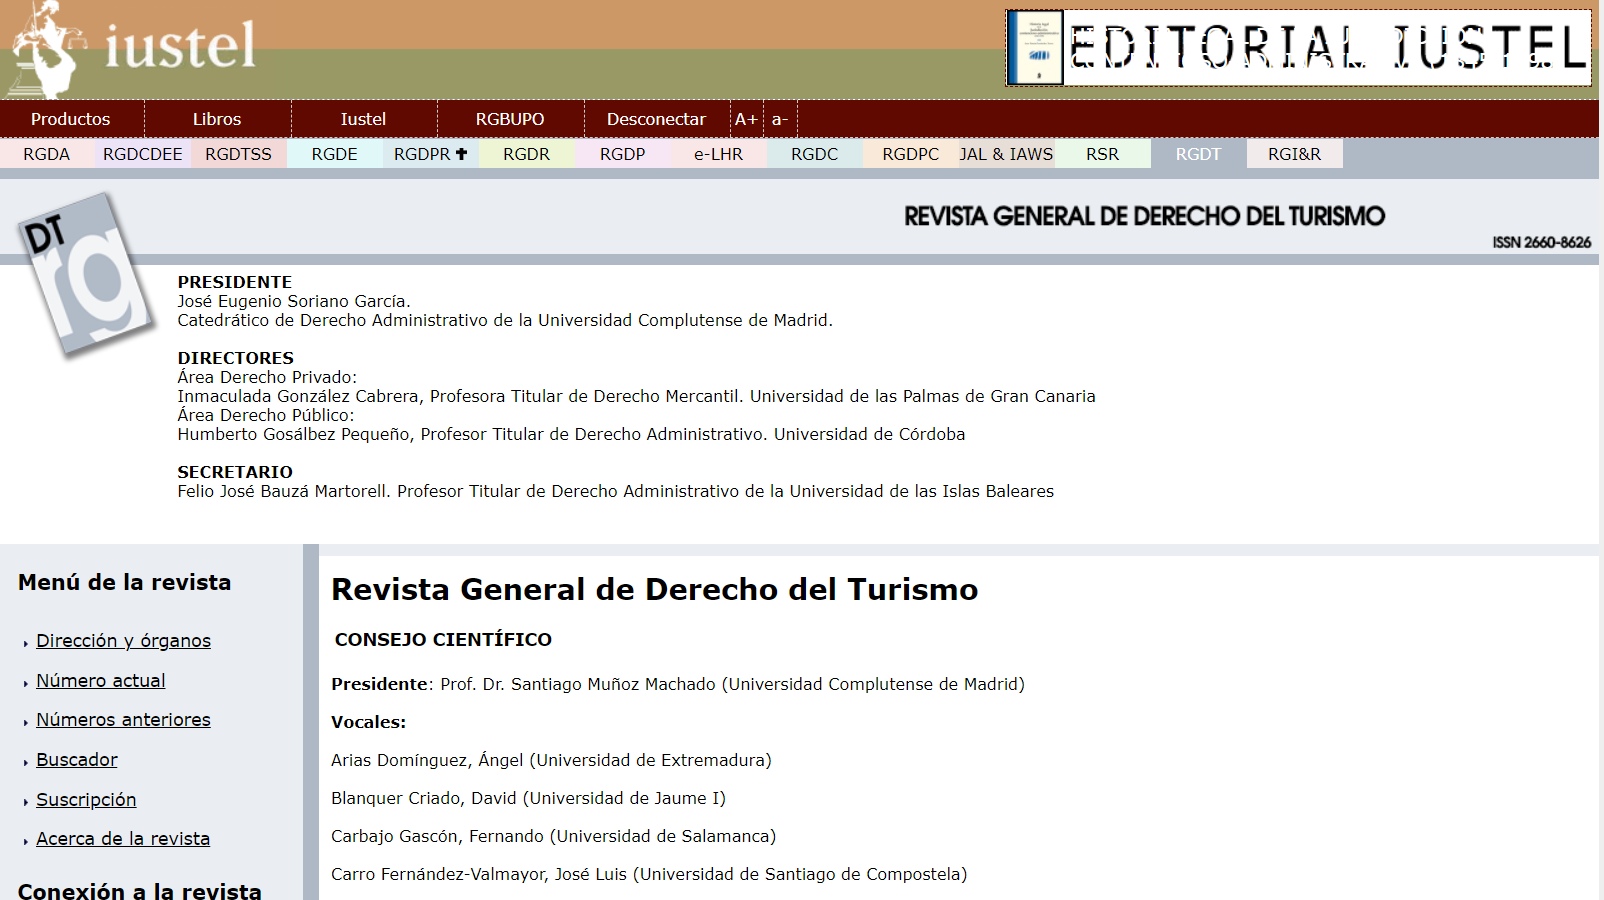Switch to the RGDA journal tab

point(47,154)
